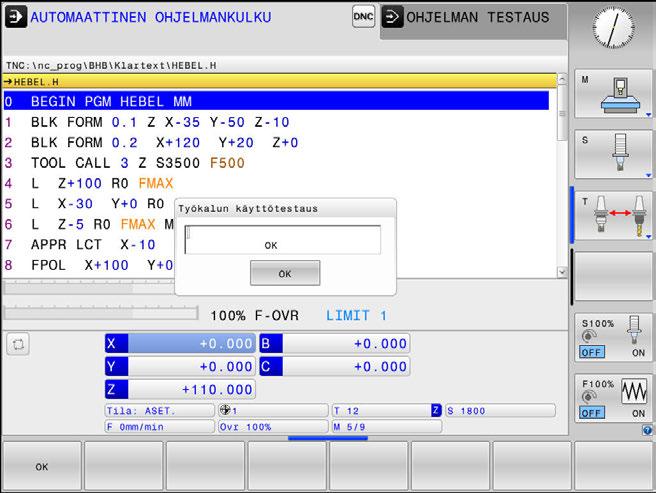Click the S 1800 spindle speed field

click(500, 411)
